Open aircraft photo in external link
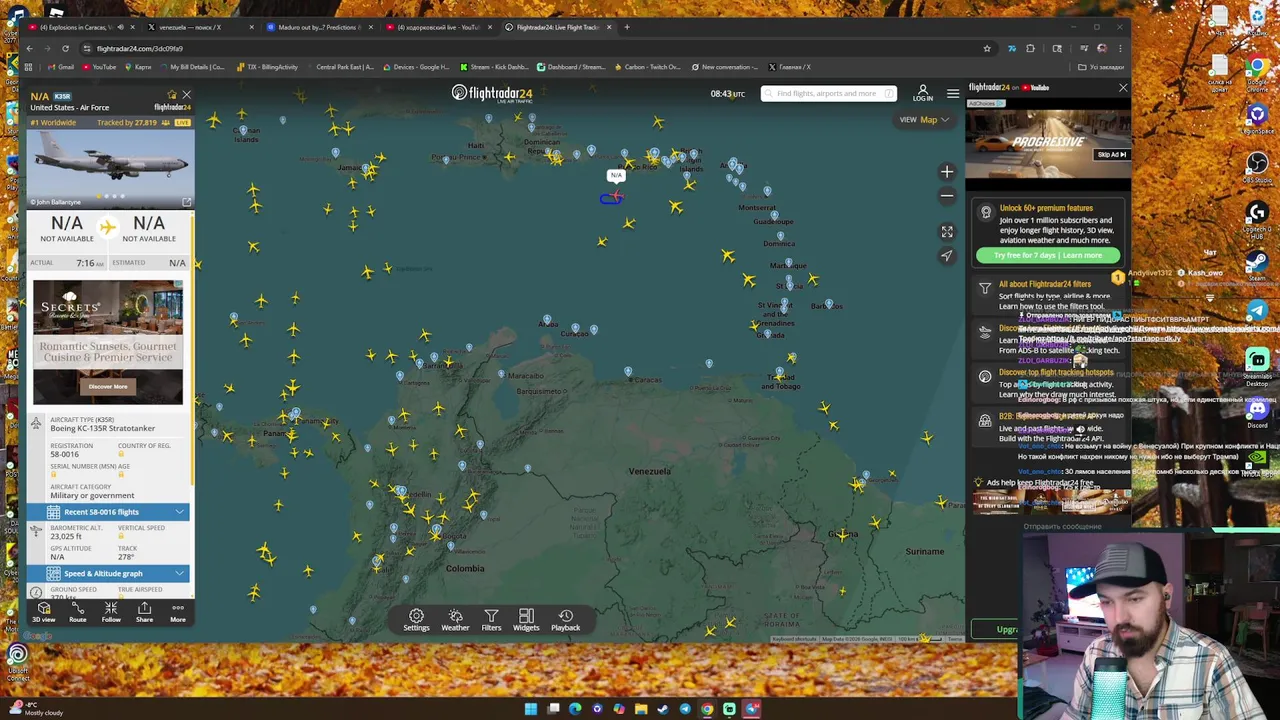This screenshot has width=1280, height=720. [x=186, y=202]
